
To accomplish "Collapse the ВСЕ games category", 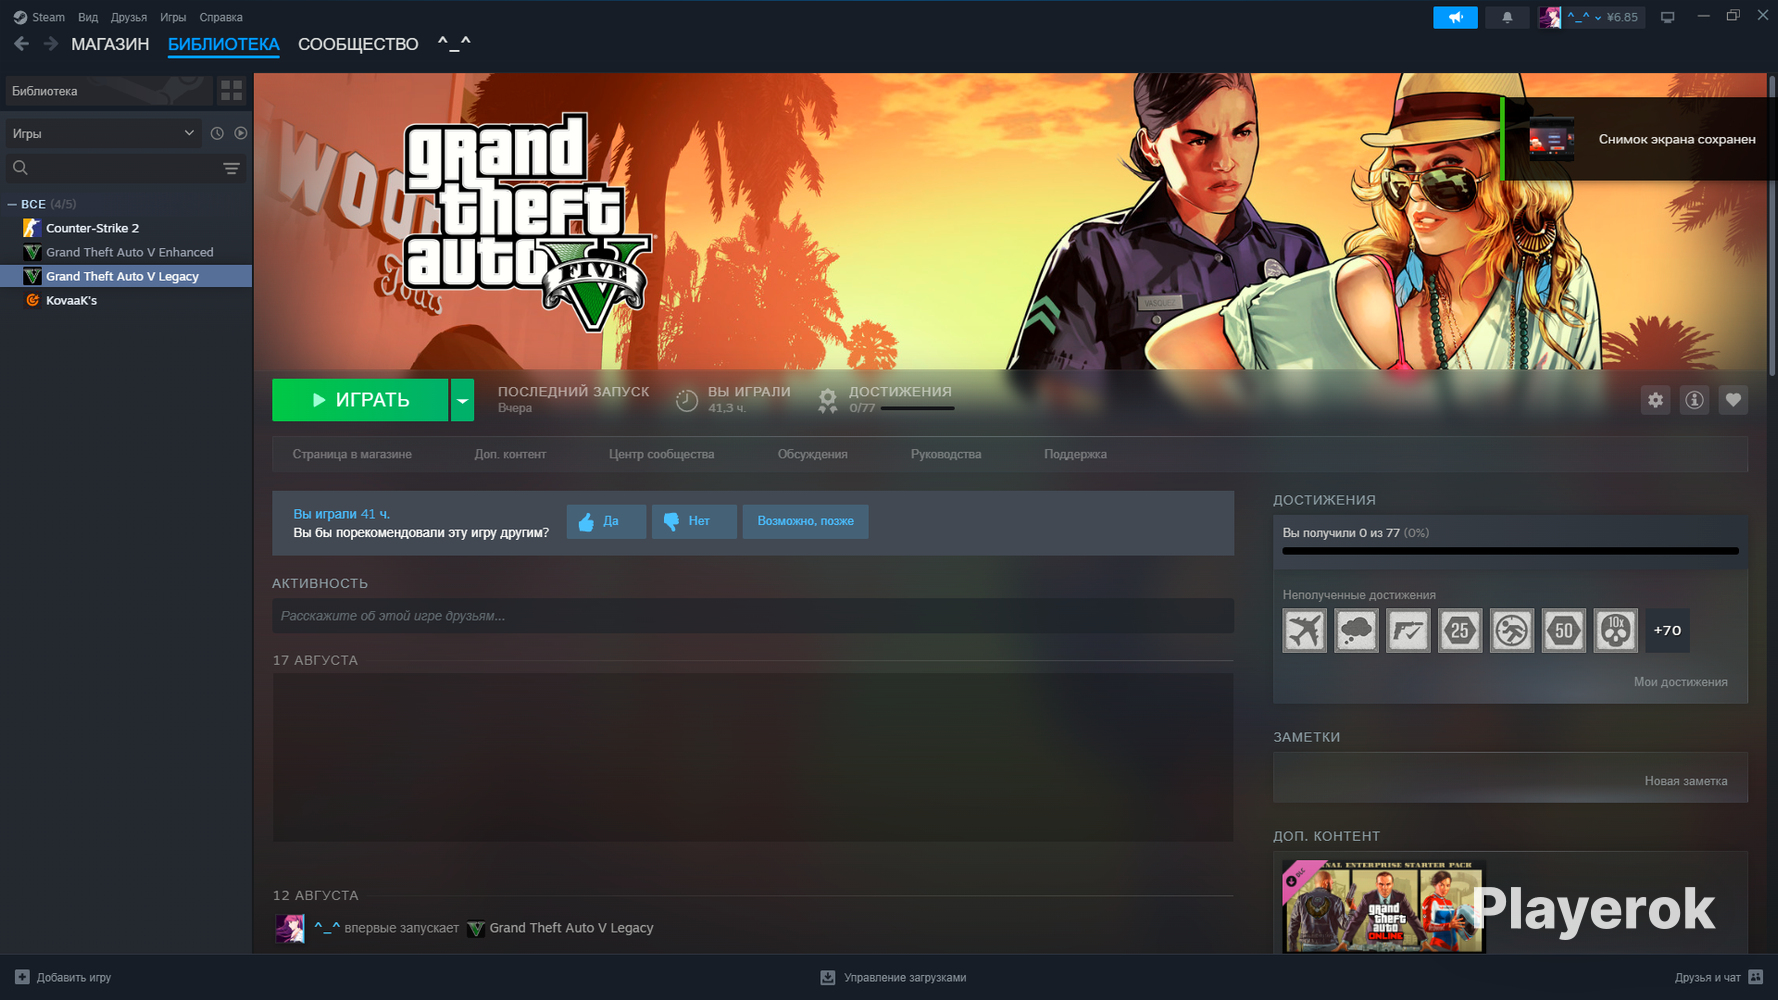I will (12, 204).
